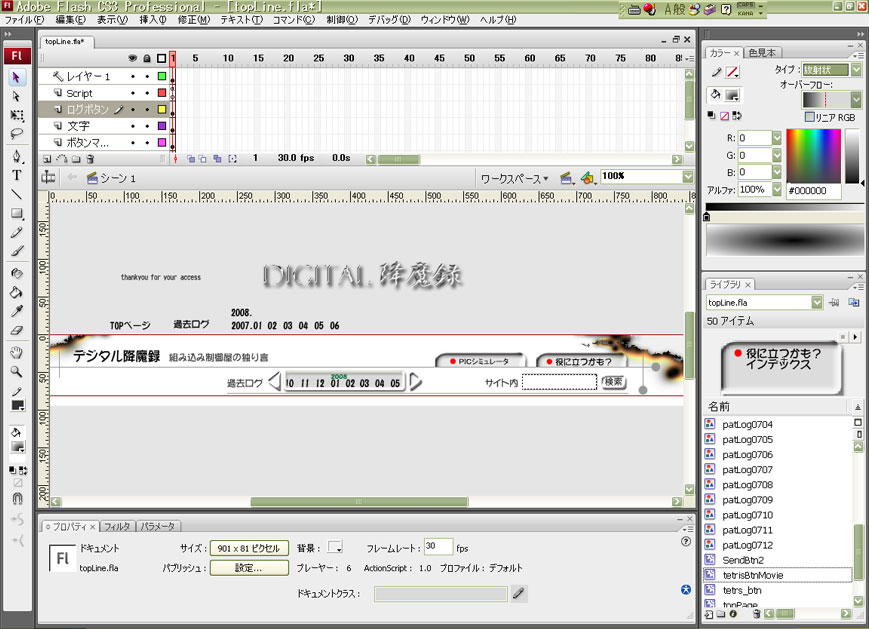Open the タイプ gradient type dropdown
Viewport: 869px width, 629px height.
[x=826, y=71]
